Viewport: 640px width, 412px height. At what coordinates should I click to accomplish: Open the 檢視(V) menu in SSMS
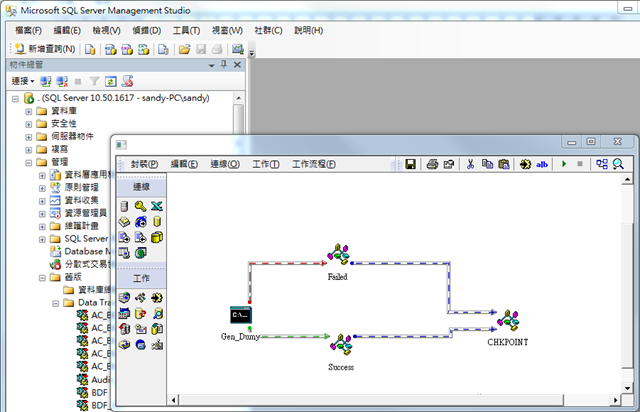click(x=107, y=31)
